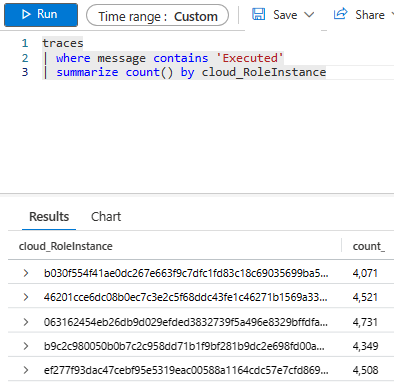
Task: Sort by count_ column header
Action: [x=369, y=246]
